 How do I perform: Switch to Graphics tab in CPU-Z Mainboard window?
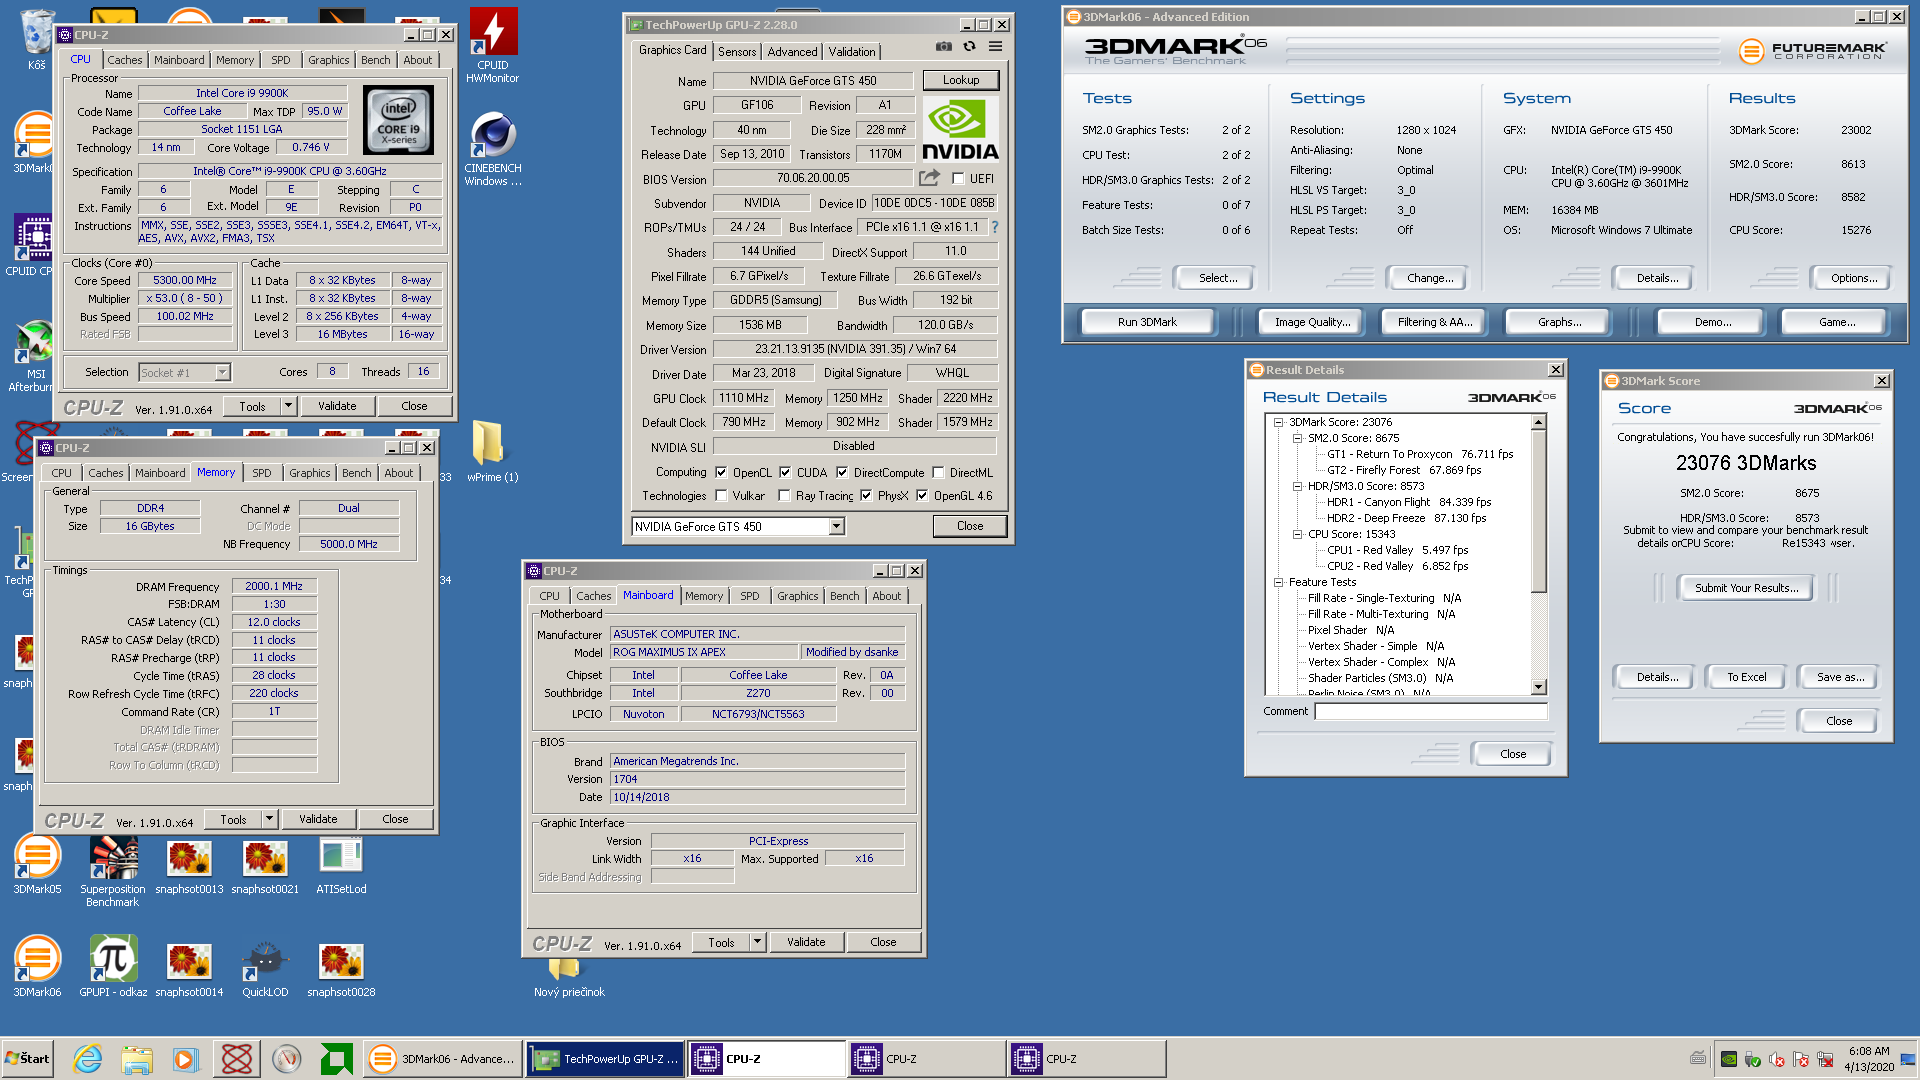(797, 596)
